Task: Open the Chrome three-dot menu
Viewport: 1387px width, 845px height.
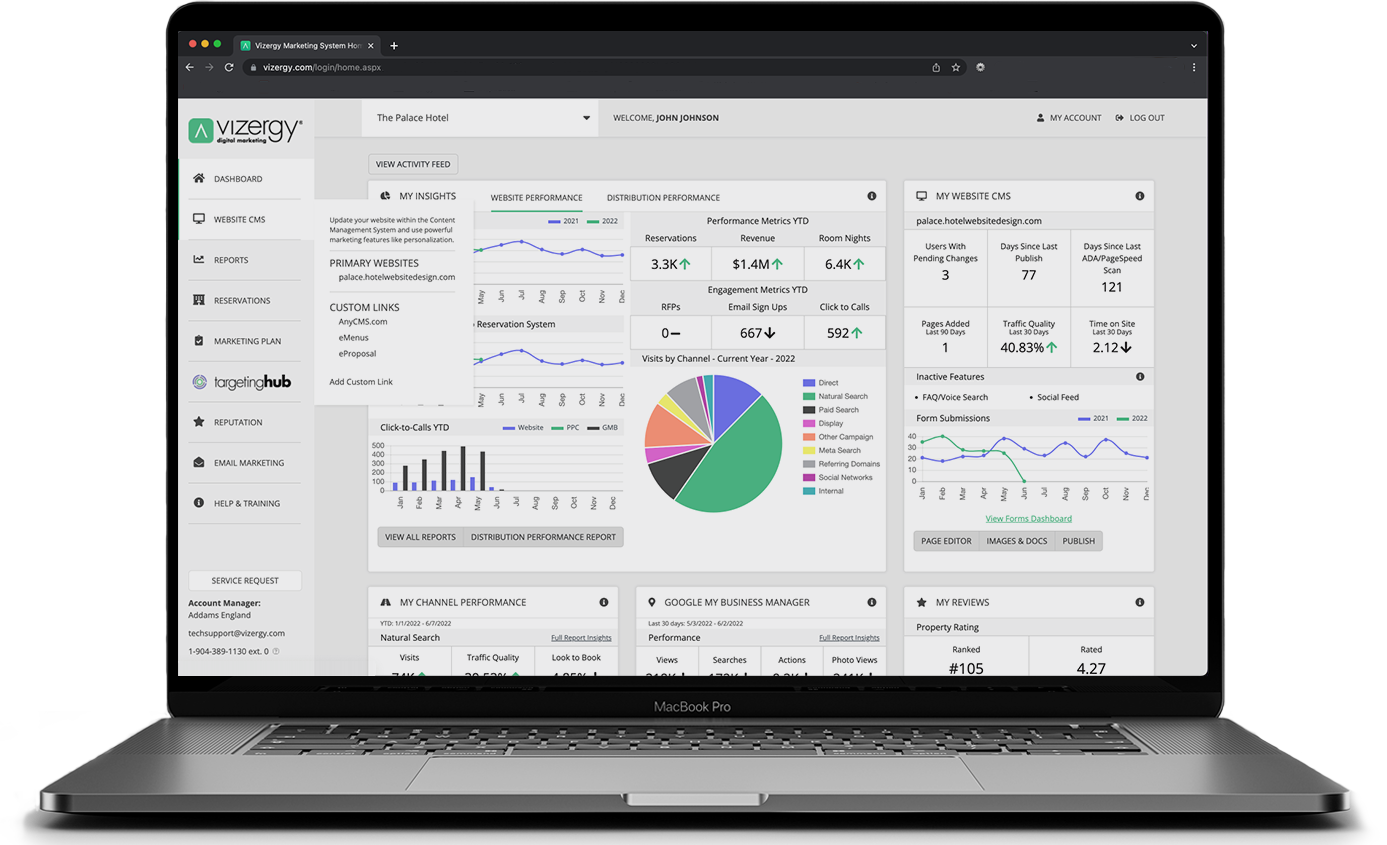Action: 1194,68
